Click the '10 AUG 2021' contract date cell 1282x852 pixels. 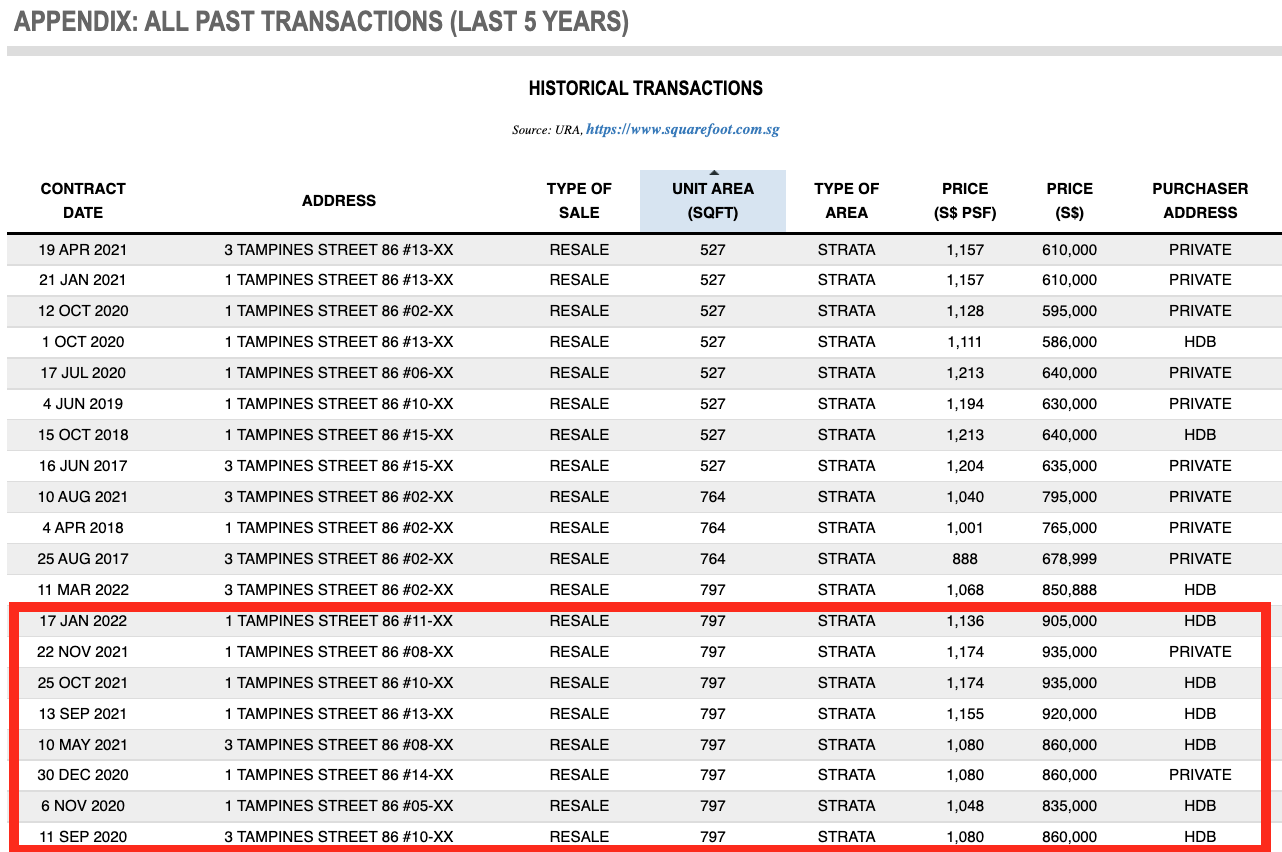point(83,497)
